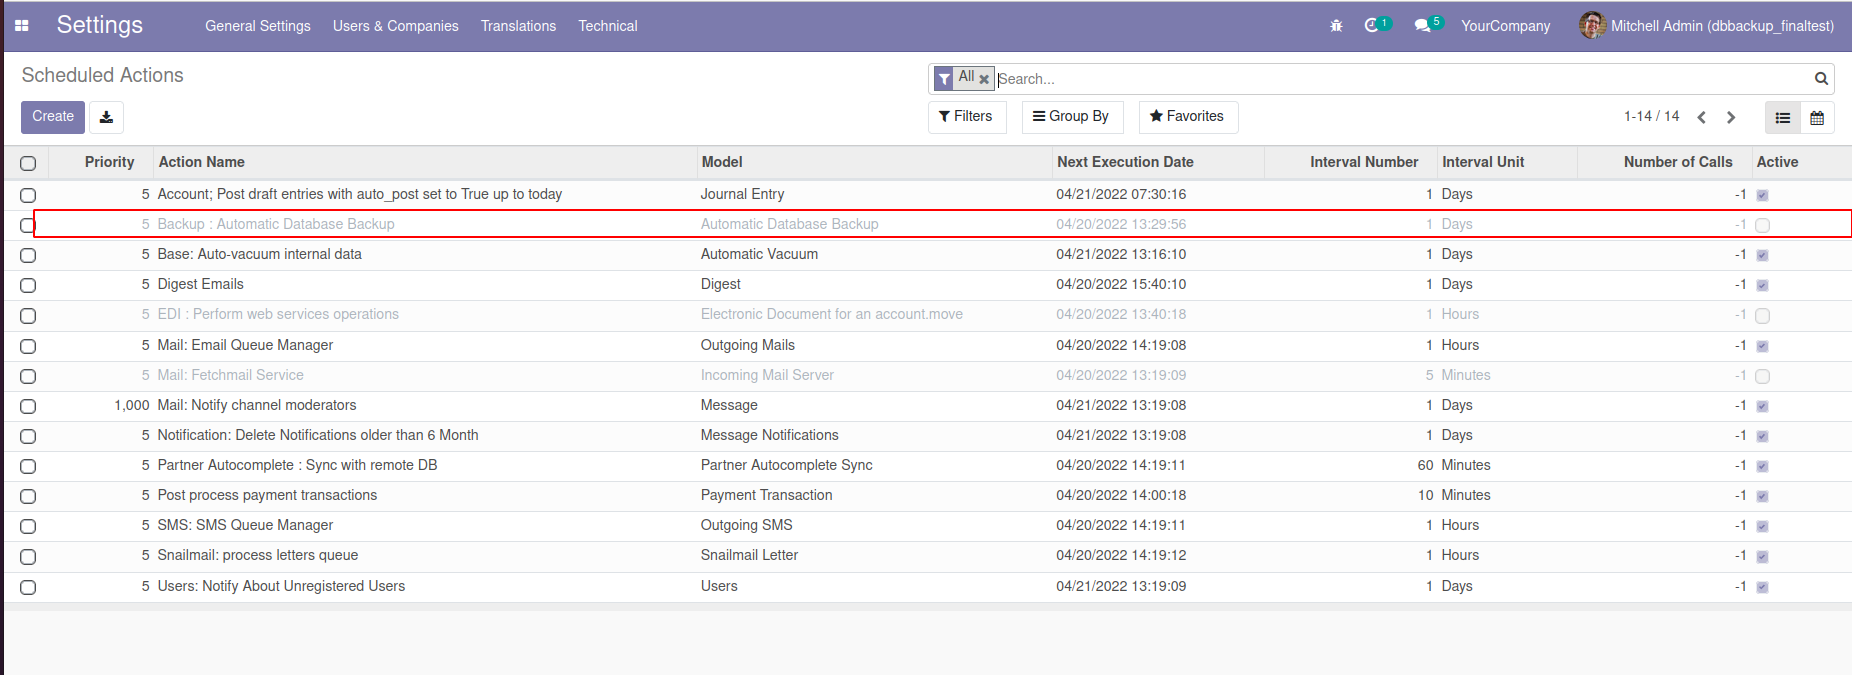The image size is (1852, 675).
Task: Sort by Active column header
Action: pos(1777,162)
